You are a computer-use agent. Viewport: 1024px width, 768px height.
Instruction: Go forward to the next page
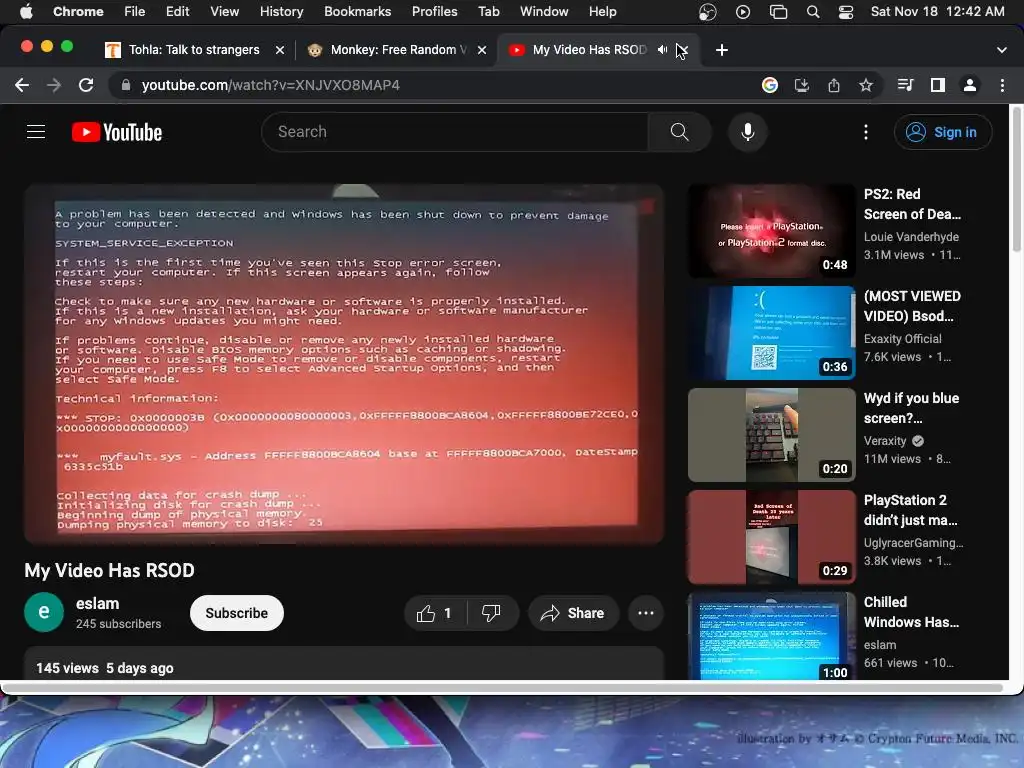54,85
